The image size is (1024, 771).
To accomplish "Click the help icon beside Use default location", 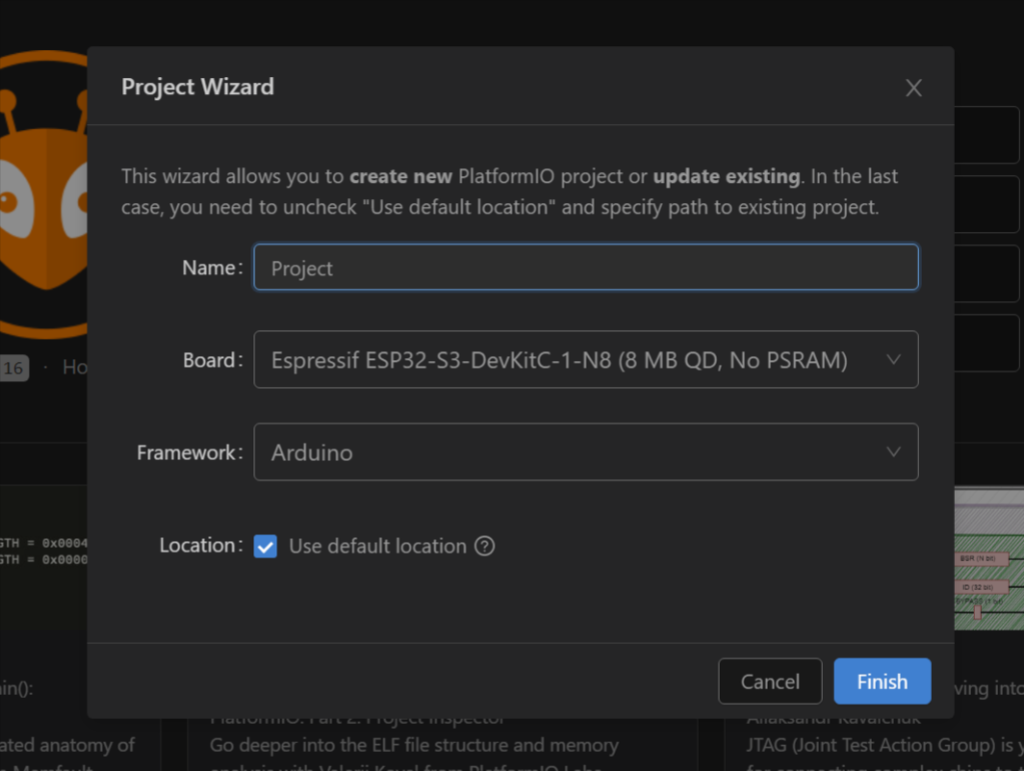I will pos(485,546).
